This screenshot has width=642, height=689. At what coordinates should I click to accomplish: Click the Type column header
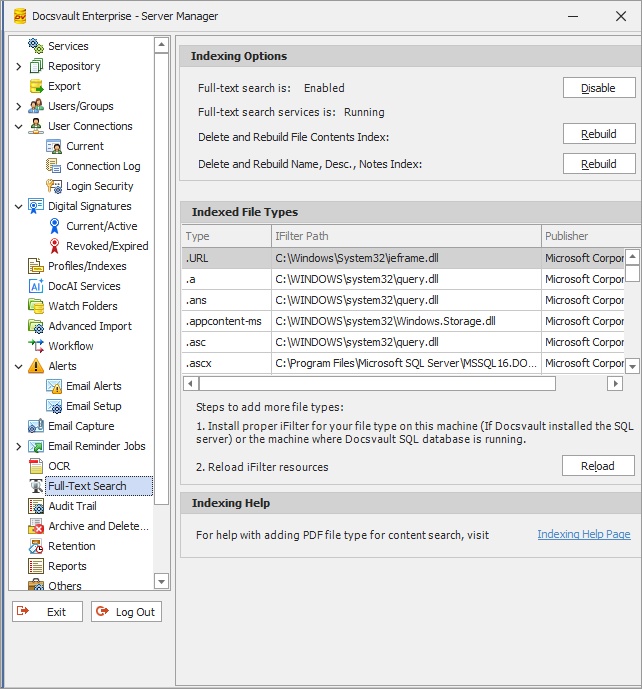coord(226,236)
